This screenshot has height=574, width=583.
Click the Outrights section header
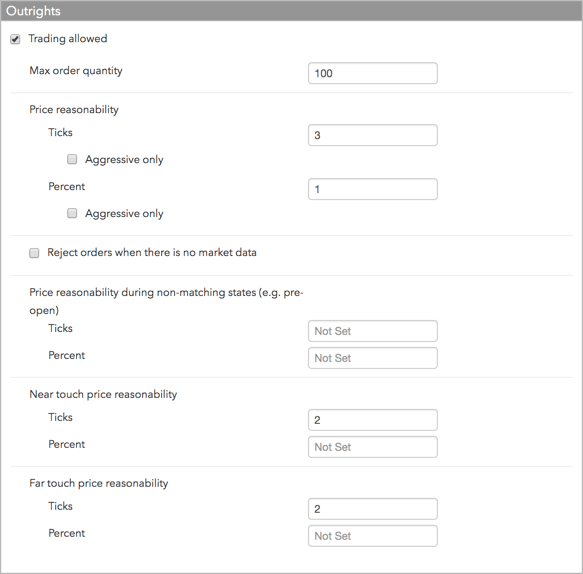(x=292, y=11)
